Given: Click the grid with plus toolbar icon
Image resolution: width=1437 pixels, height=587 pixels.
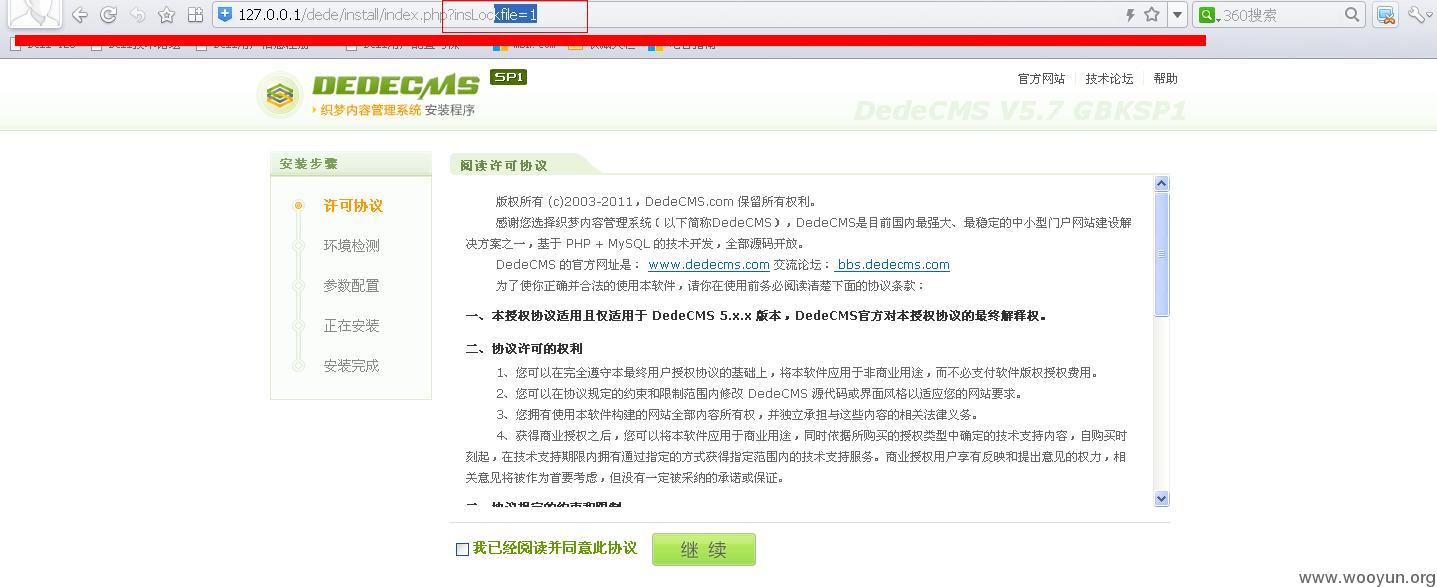Looking at the screenshot, I should click(196, 15).
